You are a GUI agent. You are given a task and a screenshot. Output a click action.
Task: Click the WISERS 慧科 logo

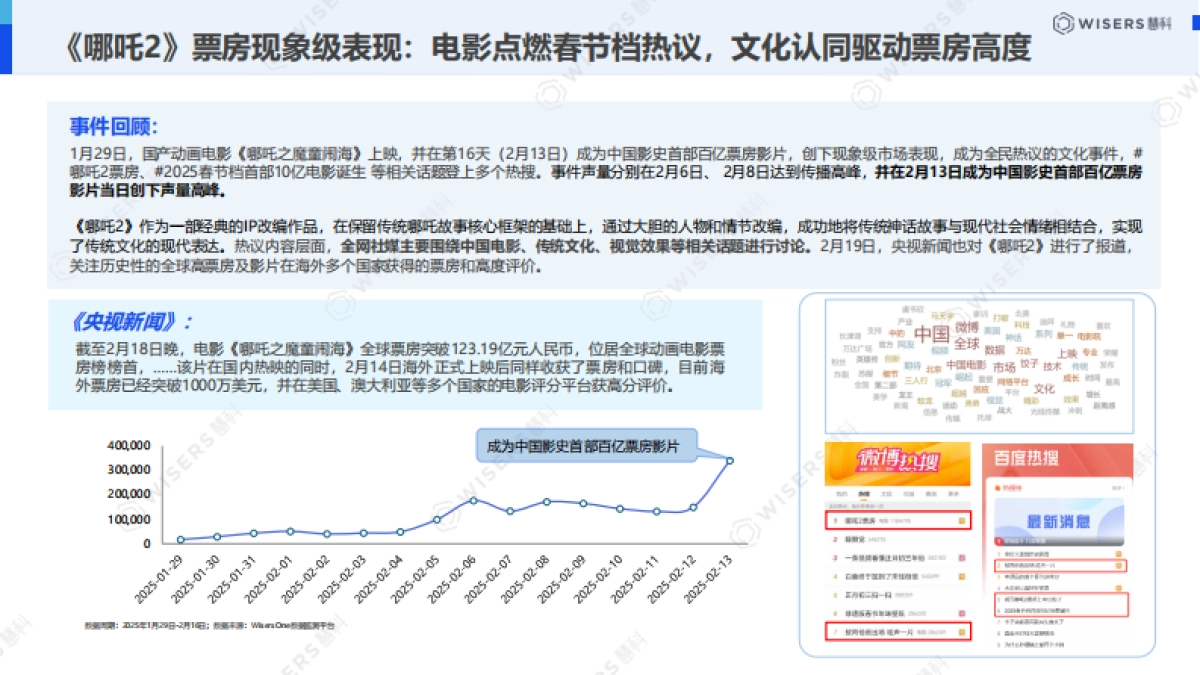point(1110,22)
